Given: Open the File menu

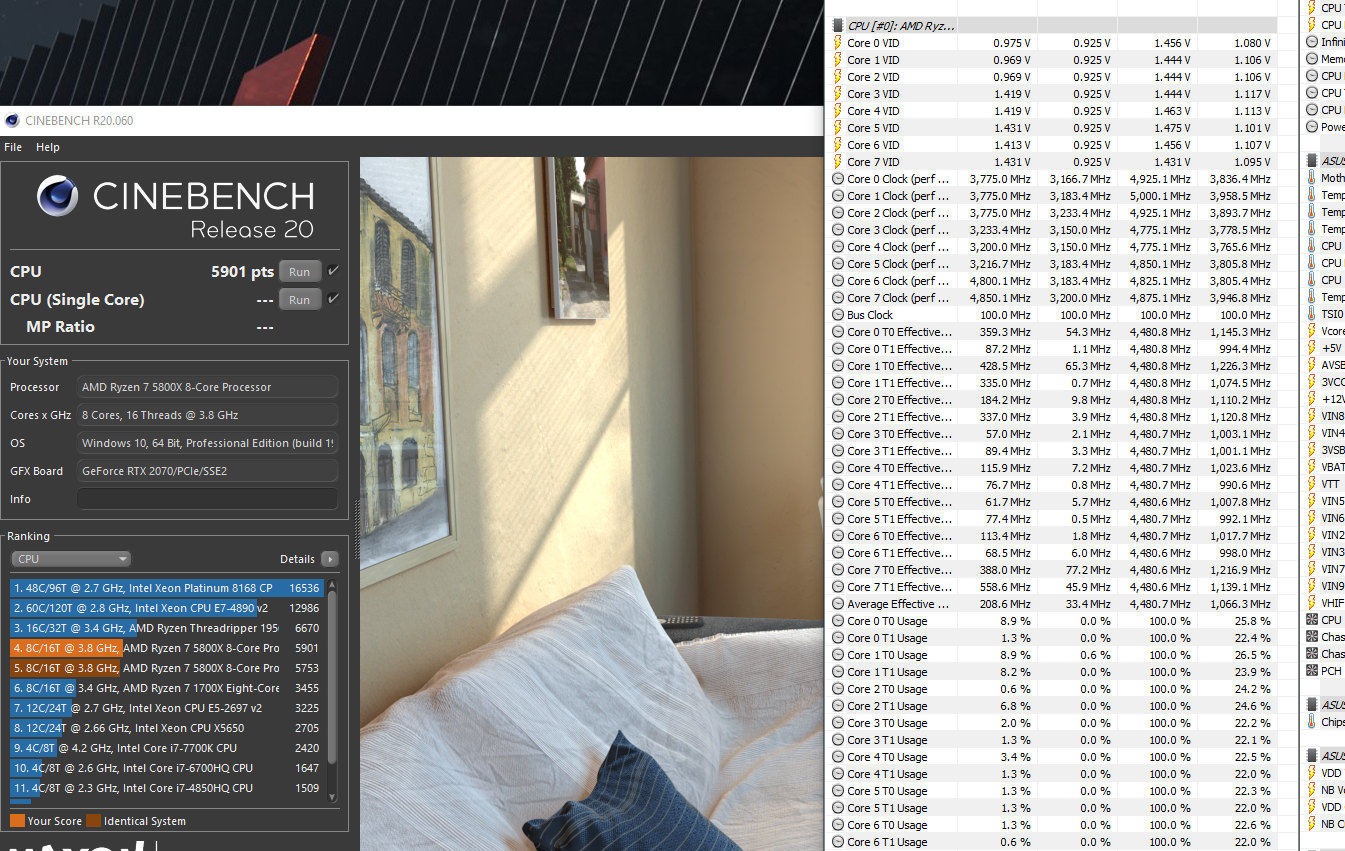Looking at the screenshot, I should tap(13, 147).
